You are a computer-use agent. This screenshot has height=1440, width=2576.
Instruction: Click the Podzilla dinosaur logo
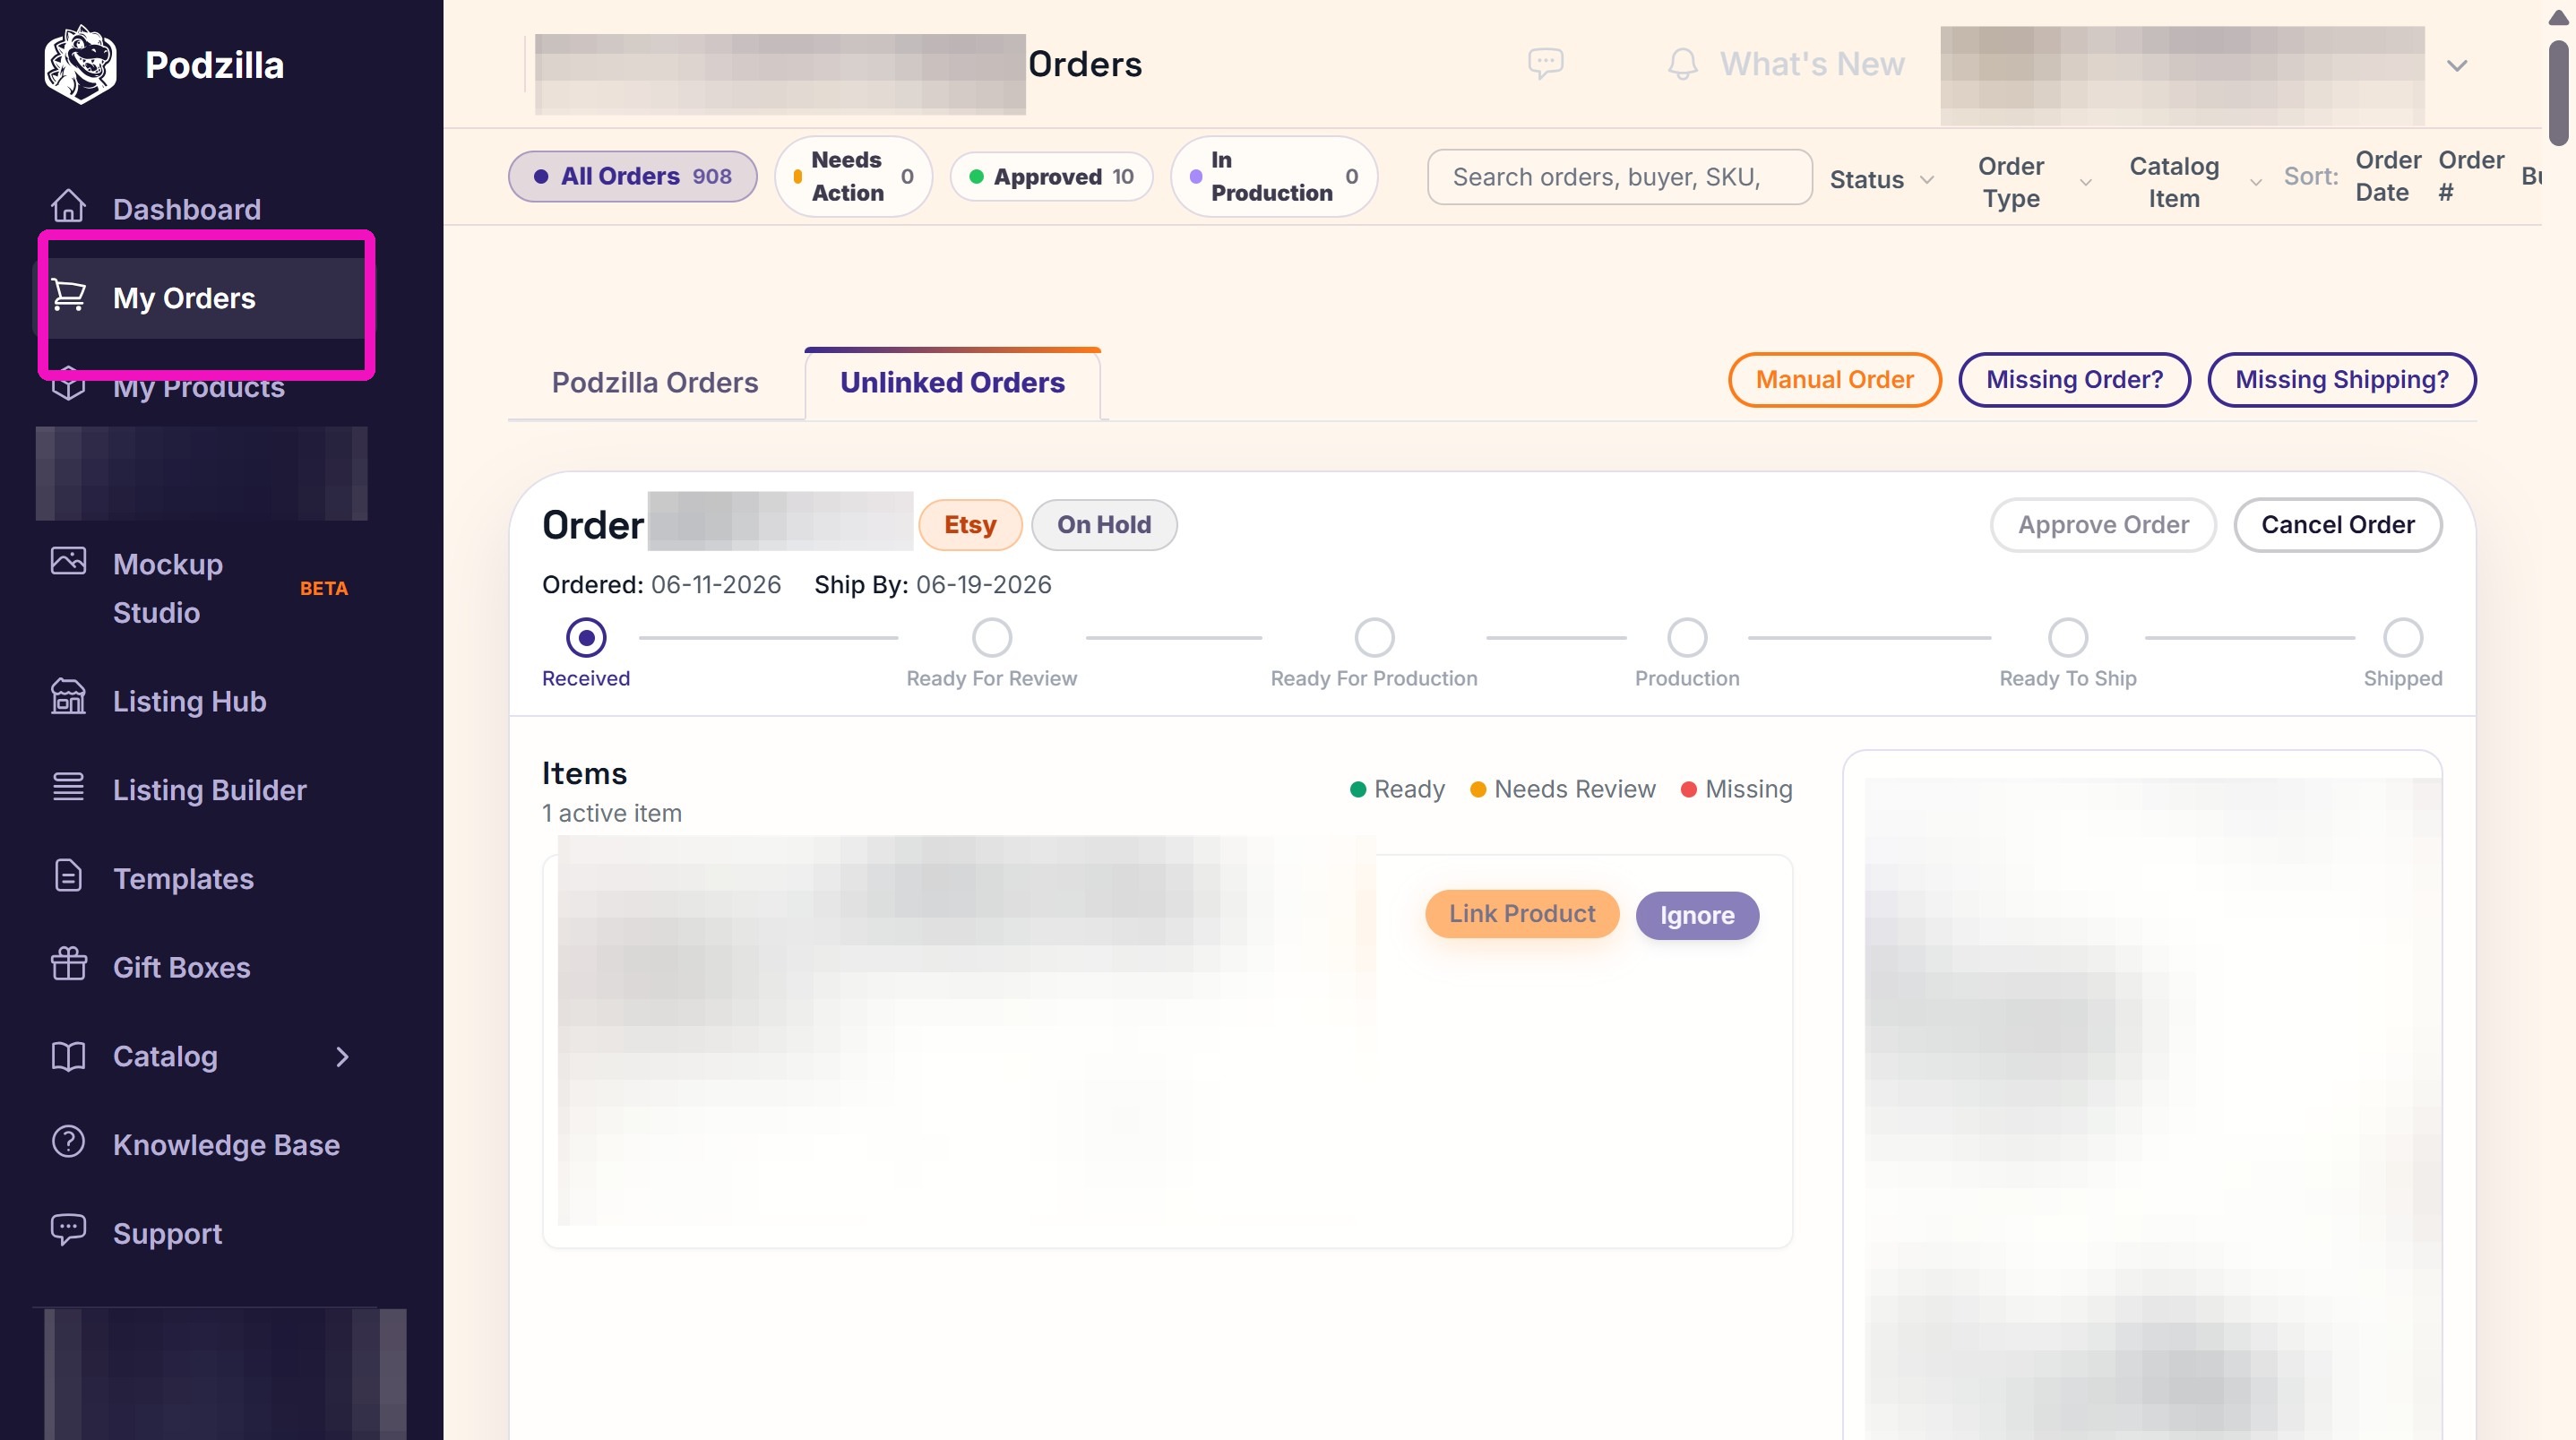(x=80, y=64)
